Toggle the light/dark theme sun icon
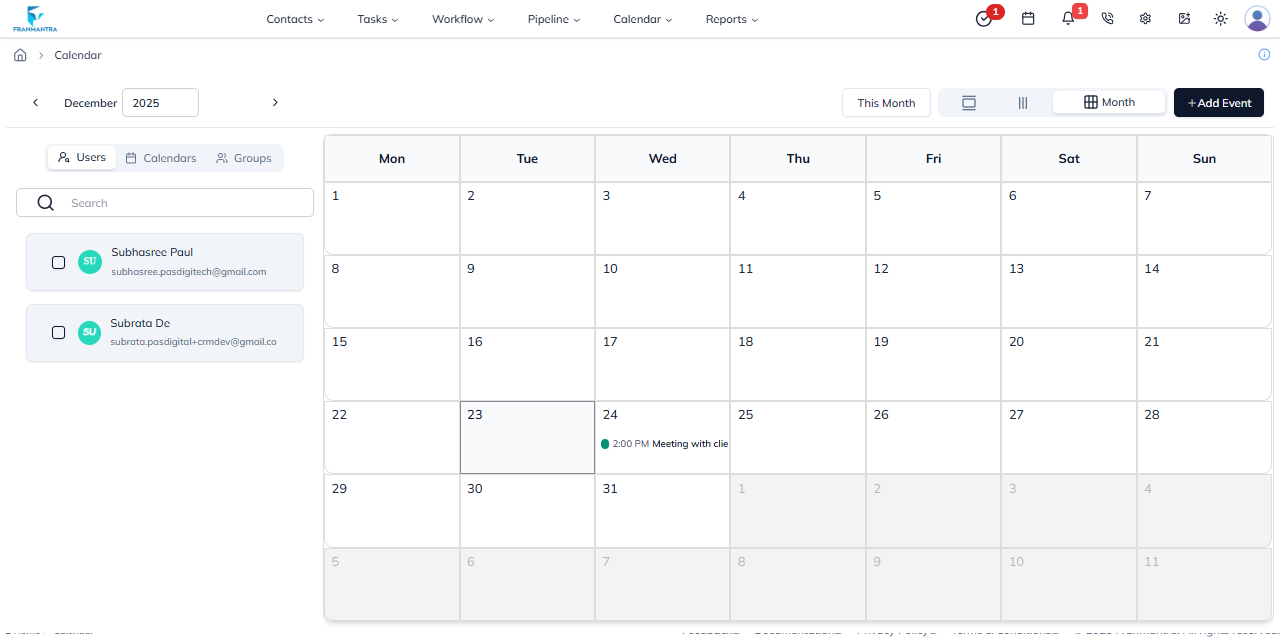Screen dimensions: 1280x640 point(1220,19)
